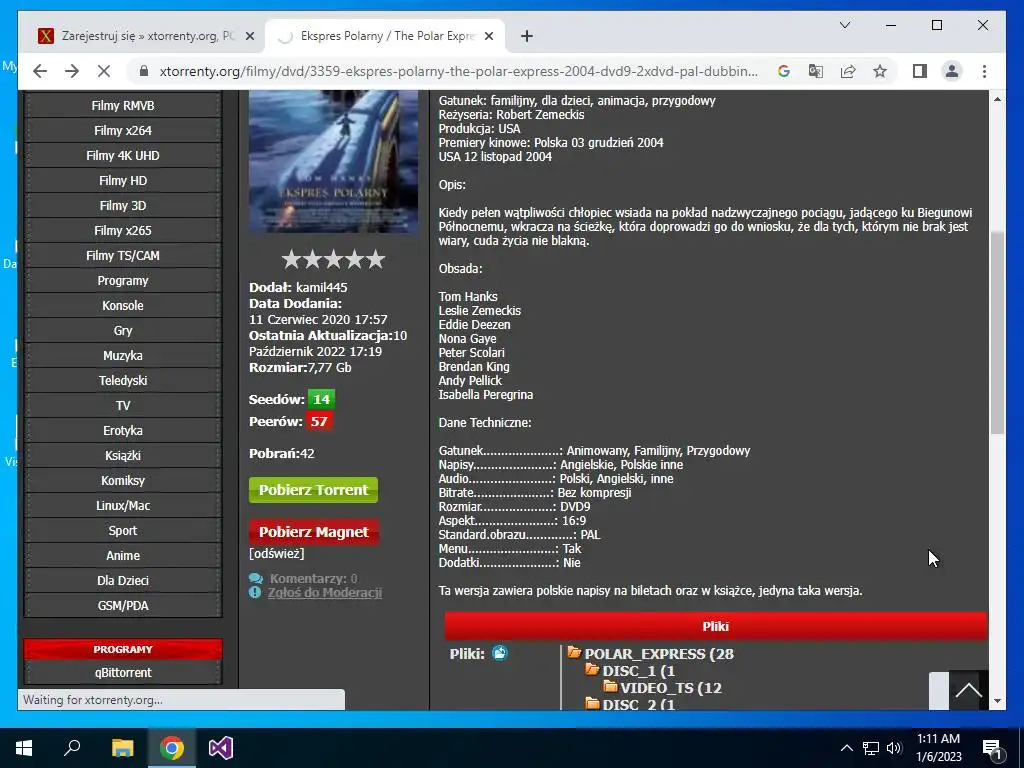Close the Zarejestruj się tab

(249, 36)
